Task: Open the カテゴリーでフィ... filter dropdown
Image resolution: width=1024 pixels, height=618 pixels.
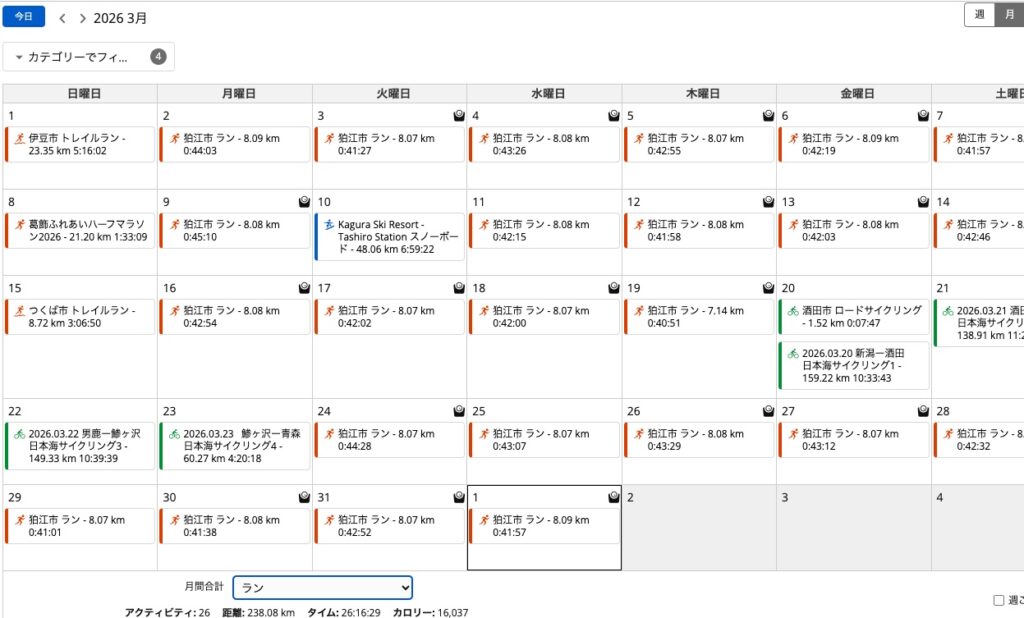Action: (89, 57)
